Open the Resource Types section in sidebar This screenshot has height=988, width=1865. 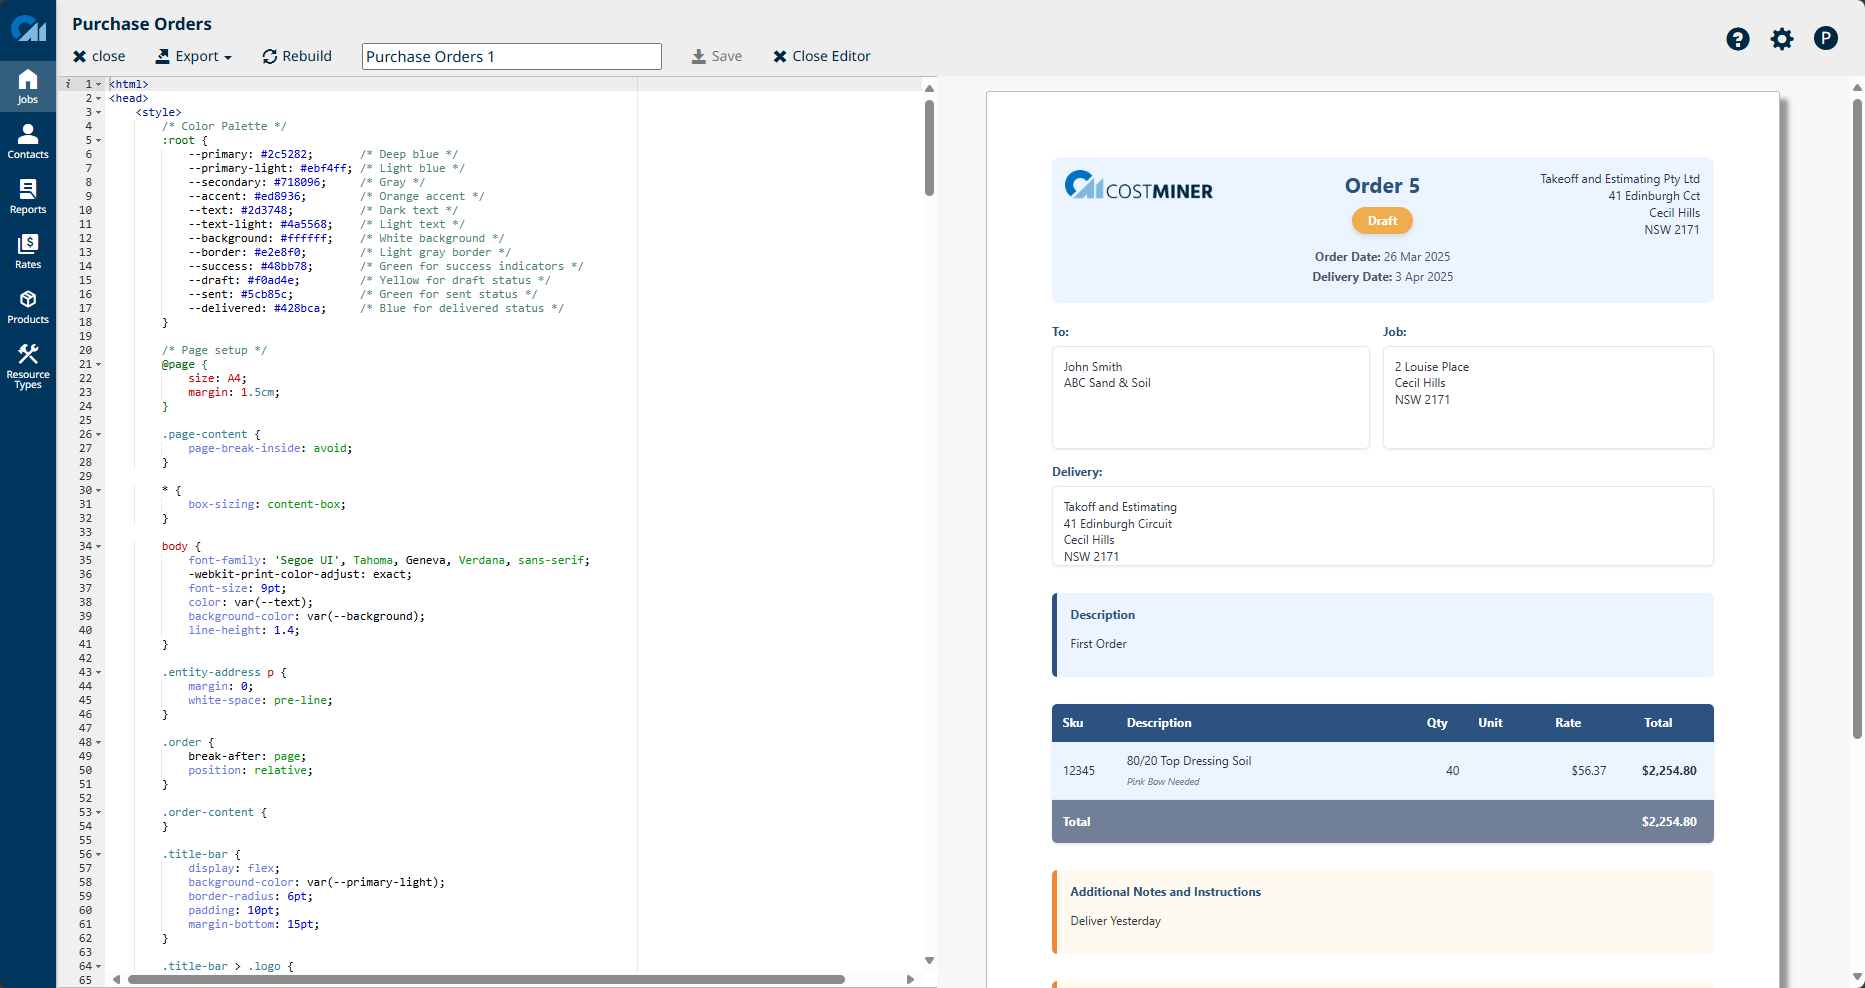(28, 366)
